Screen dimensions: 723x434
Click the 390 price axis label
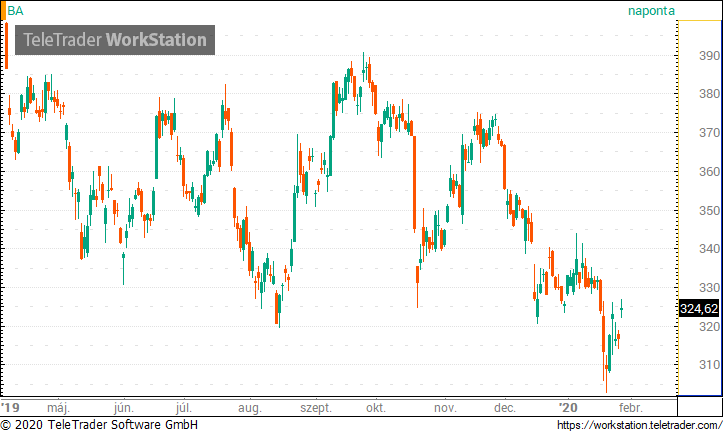point(709,55)
